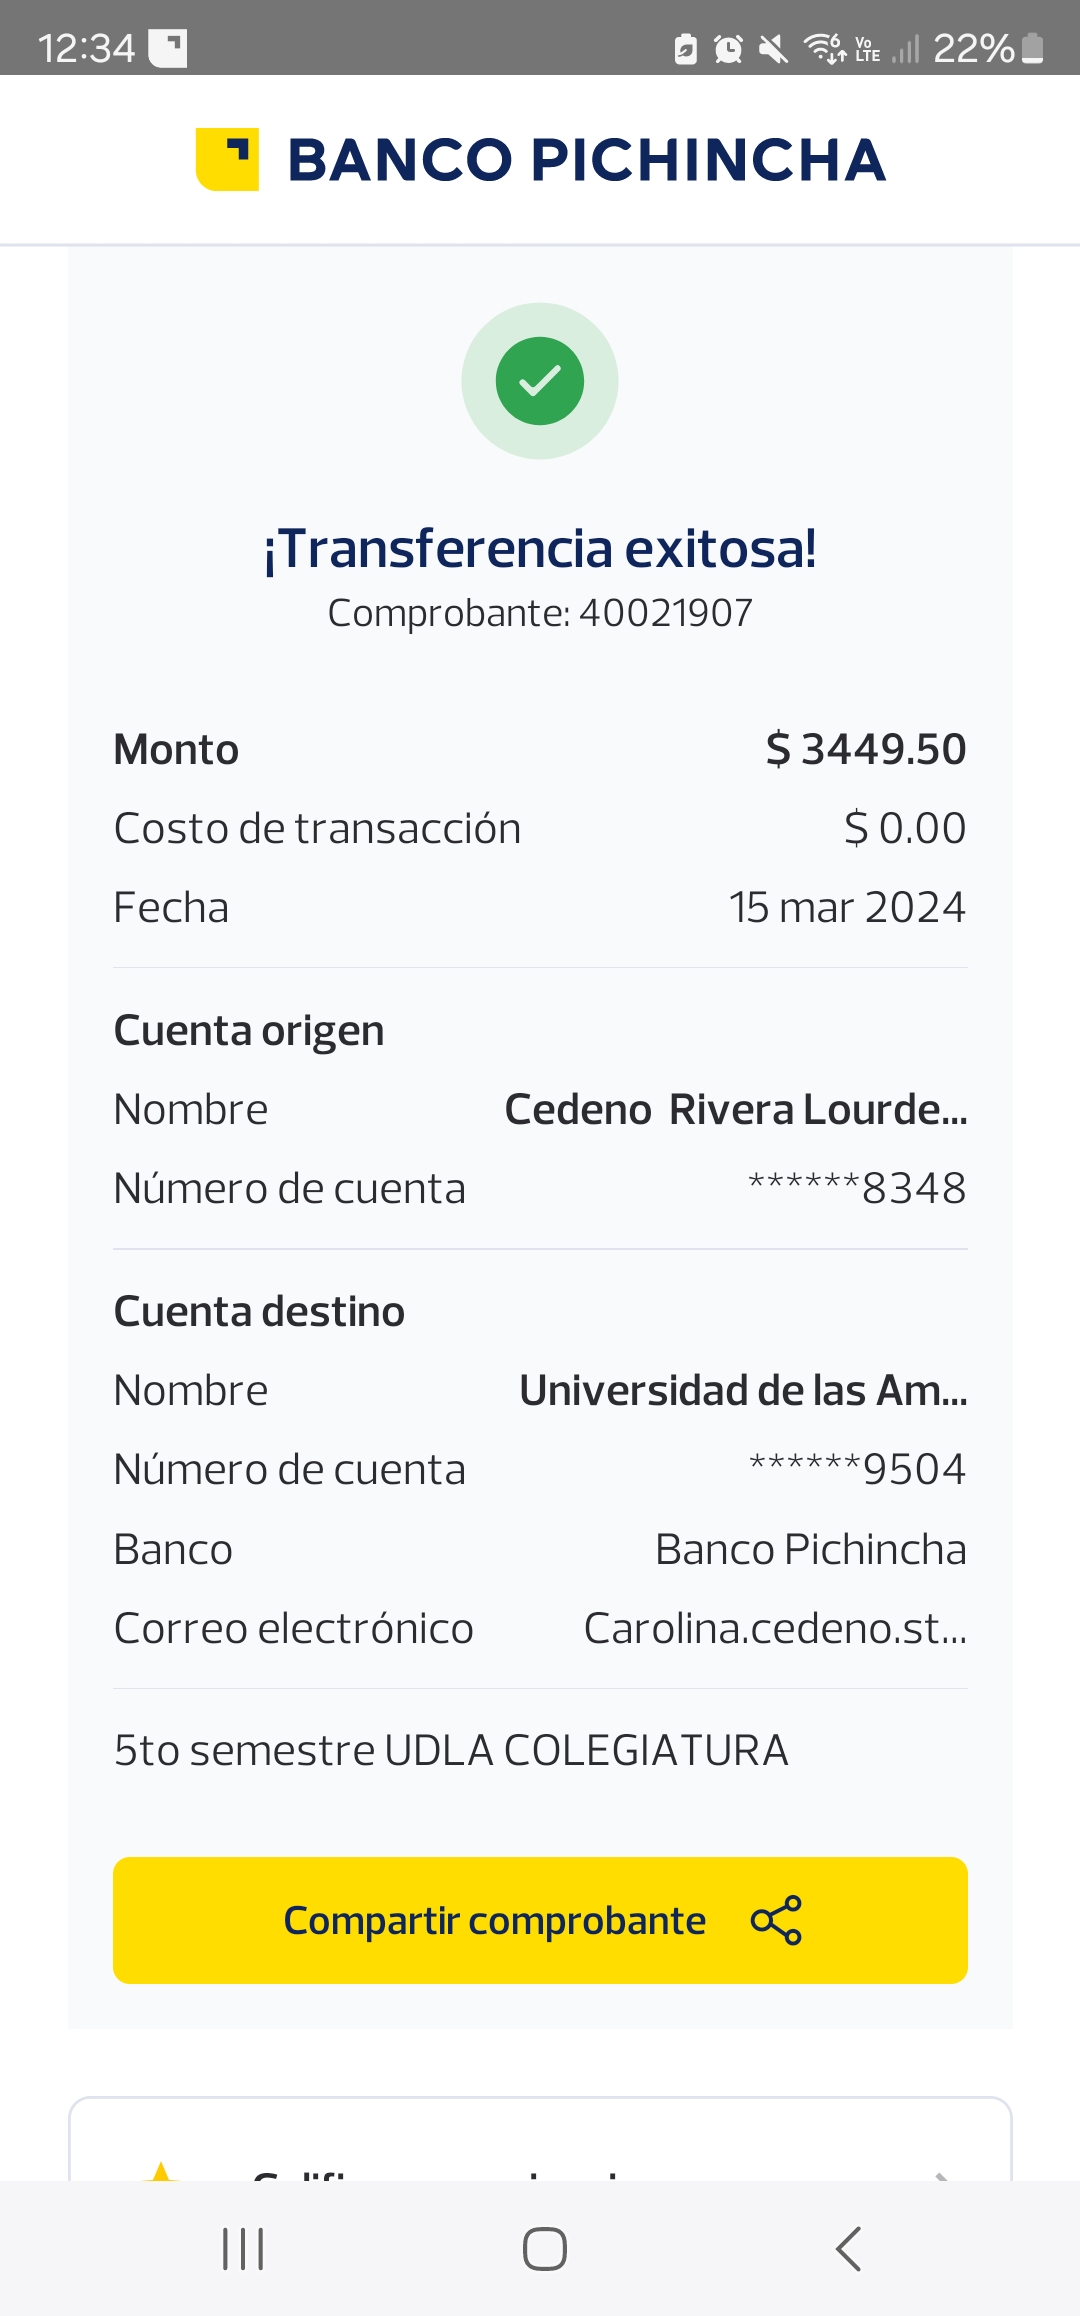Tap the Monto amount $ 3449.50
Screen dimensions: 1080x2316
coord(866,749)
